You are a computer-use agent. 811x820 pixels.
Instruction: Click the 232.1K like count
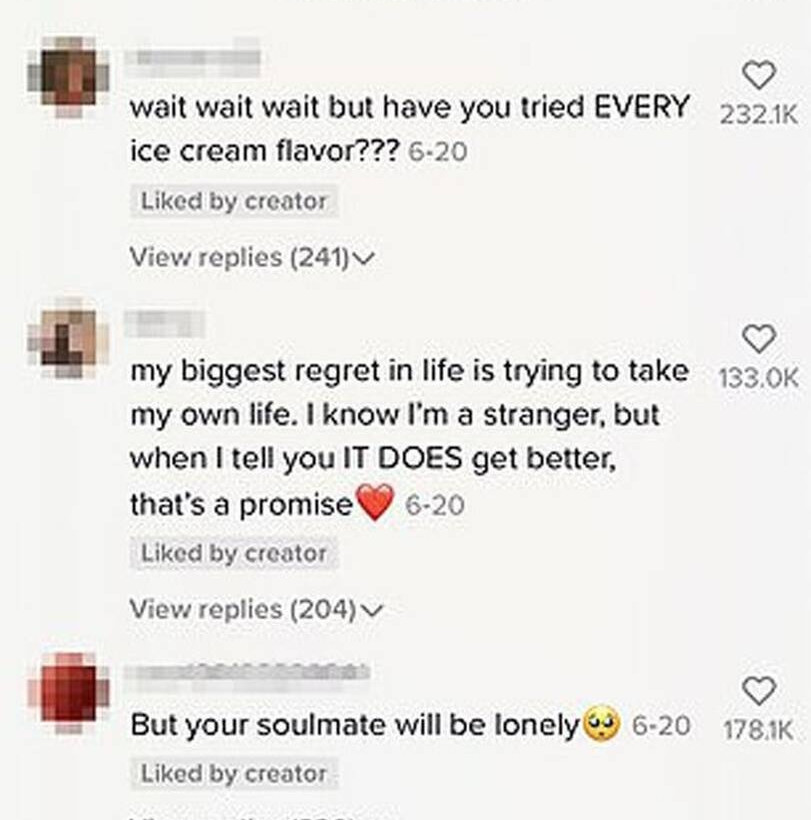point(759,115)
